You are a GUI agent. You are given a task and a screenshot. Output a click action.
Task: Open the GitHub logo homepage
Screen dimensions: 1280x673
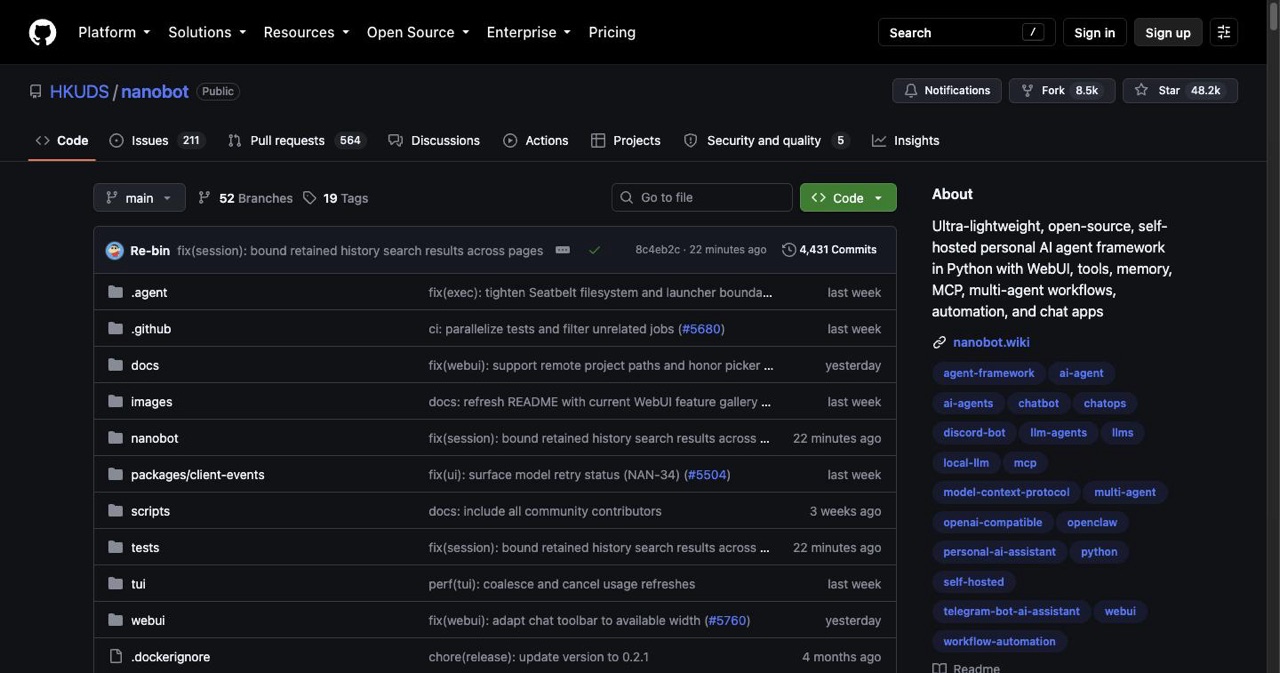point(42,32)
